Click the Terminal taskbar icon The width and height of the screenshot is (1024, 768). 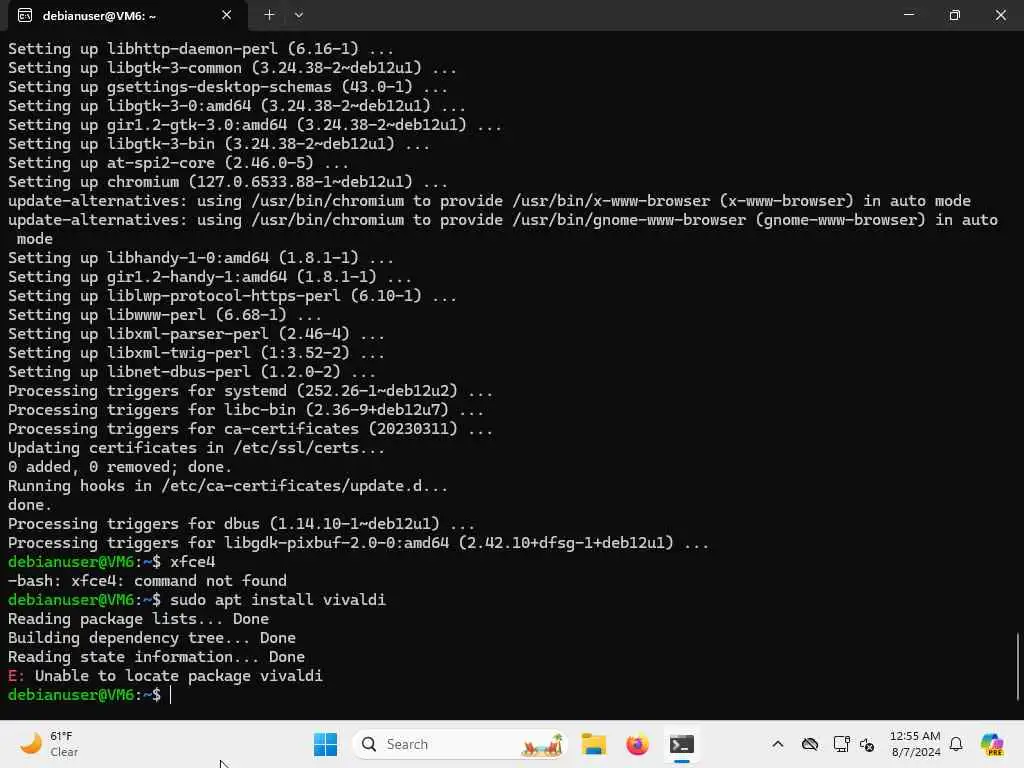tap(681, 744)
